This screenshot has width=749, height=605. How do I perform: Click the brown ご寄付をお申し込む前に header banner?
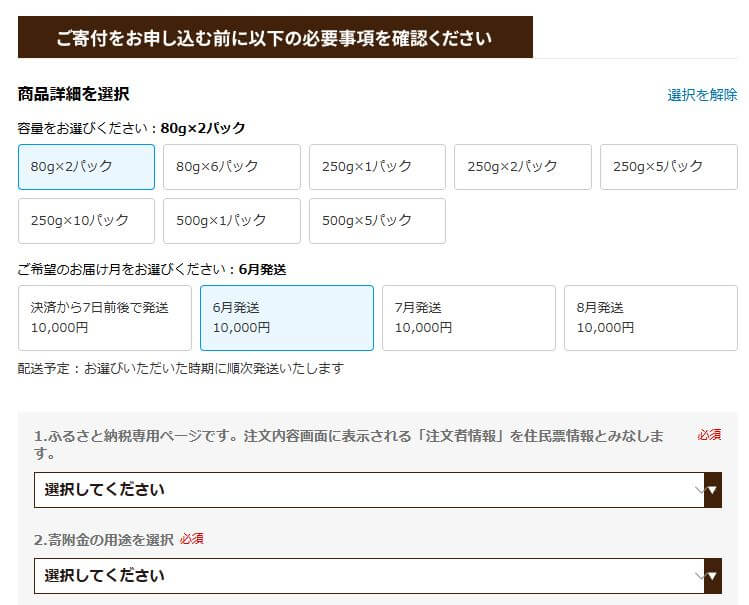275,37
